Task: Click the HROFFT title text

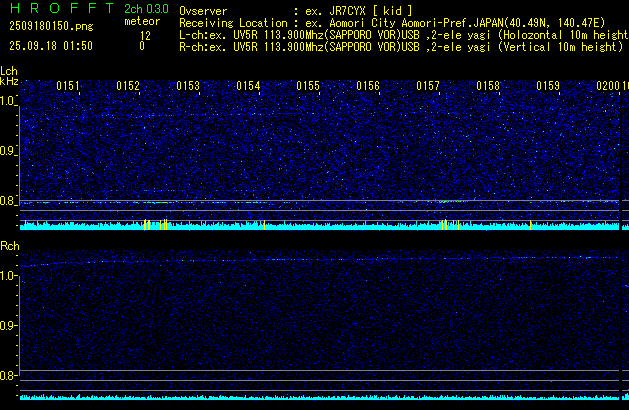Action: (62, 8)
